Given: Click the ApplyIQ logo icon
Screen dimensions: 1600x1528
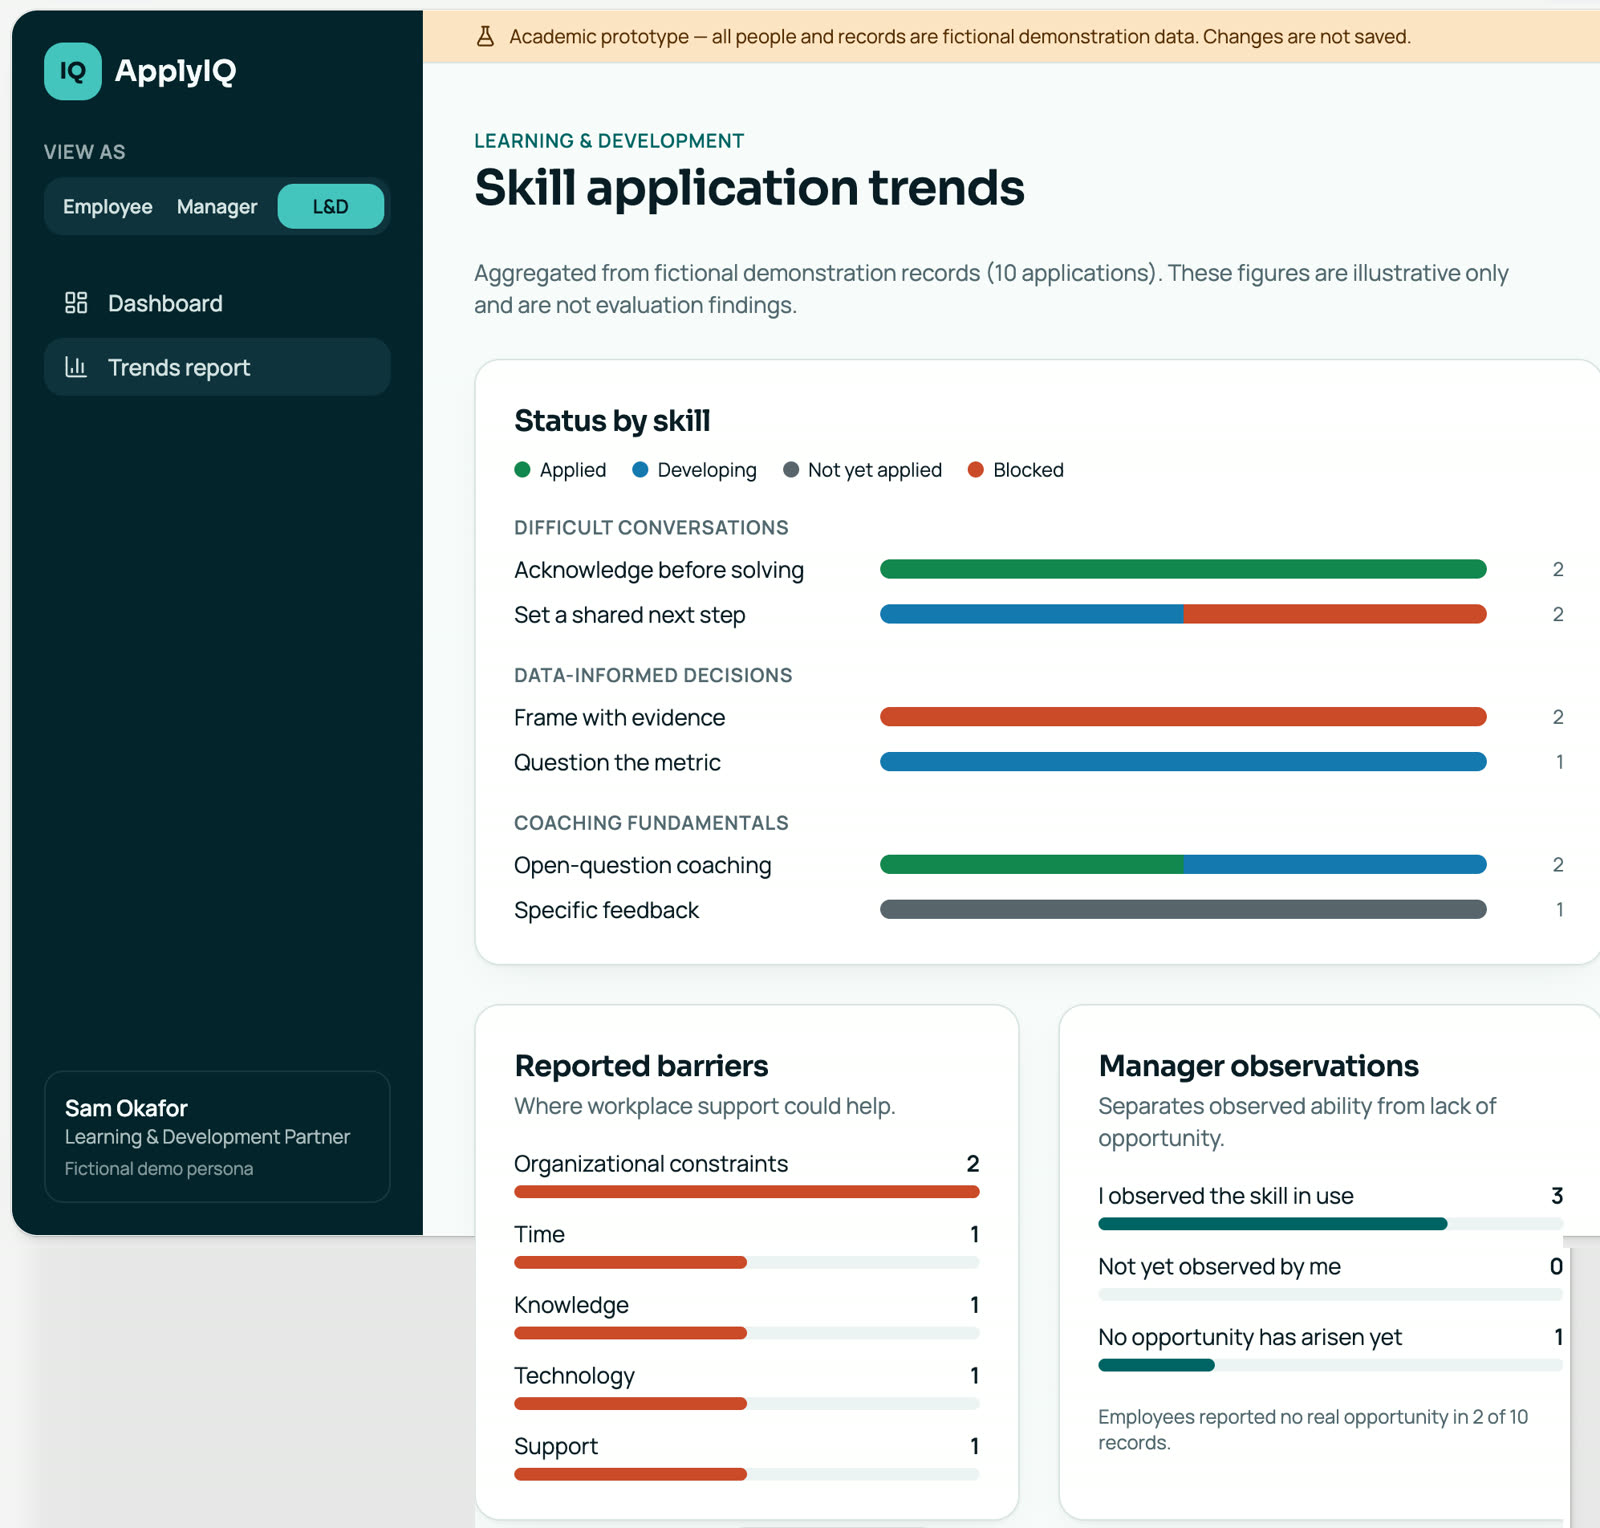Looking at the screenshot, I should [x=73, y=71].
